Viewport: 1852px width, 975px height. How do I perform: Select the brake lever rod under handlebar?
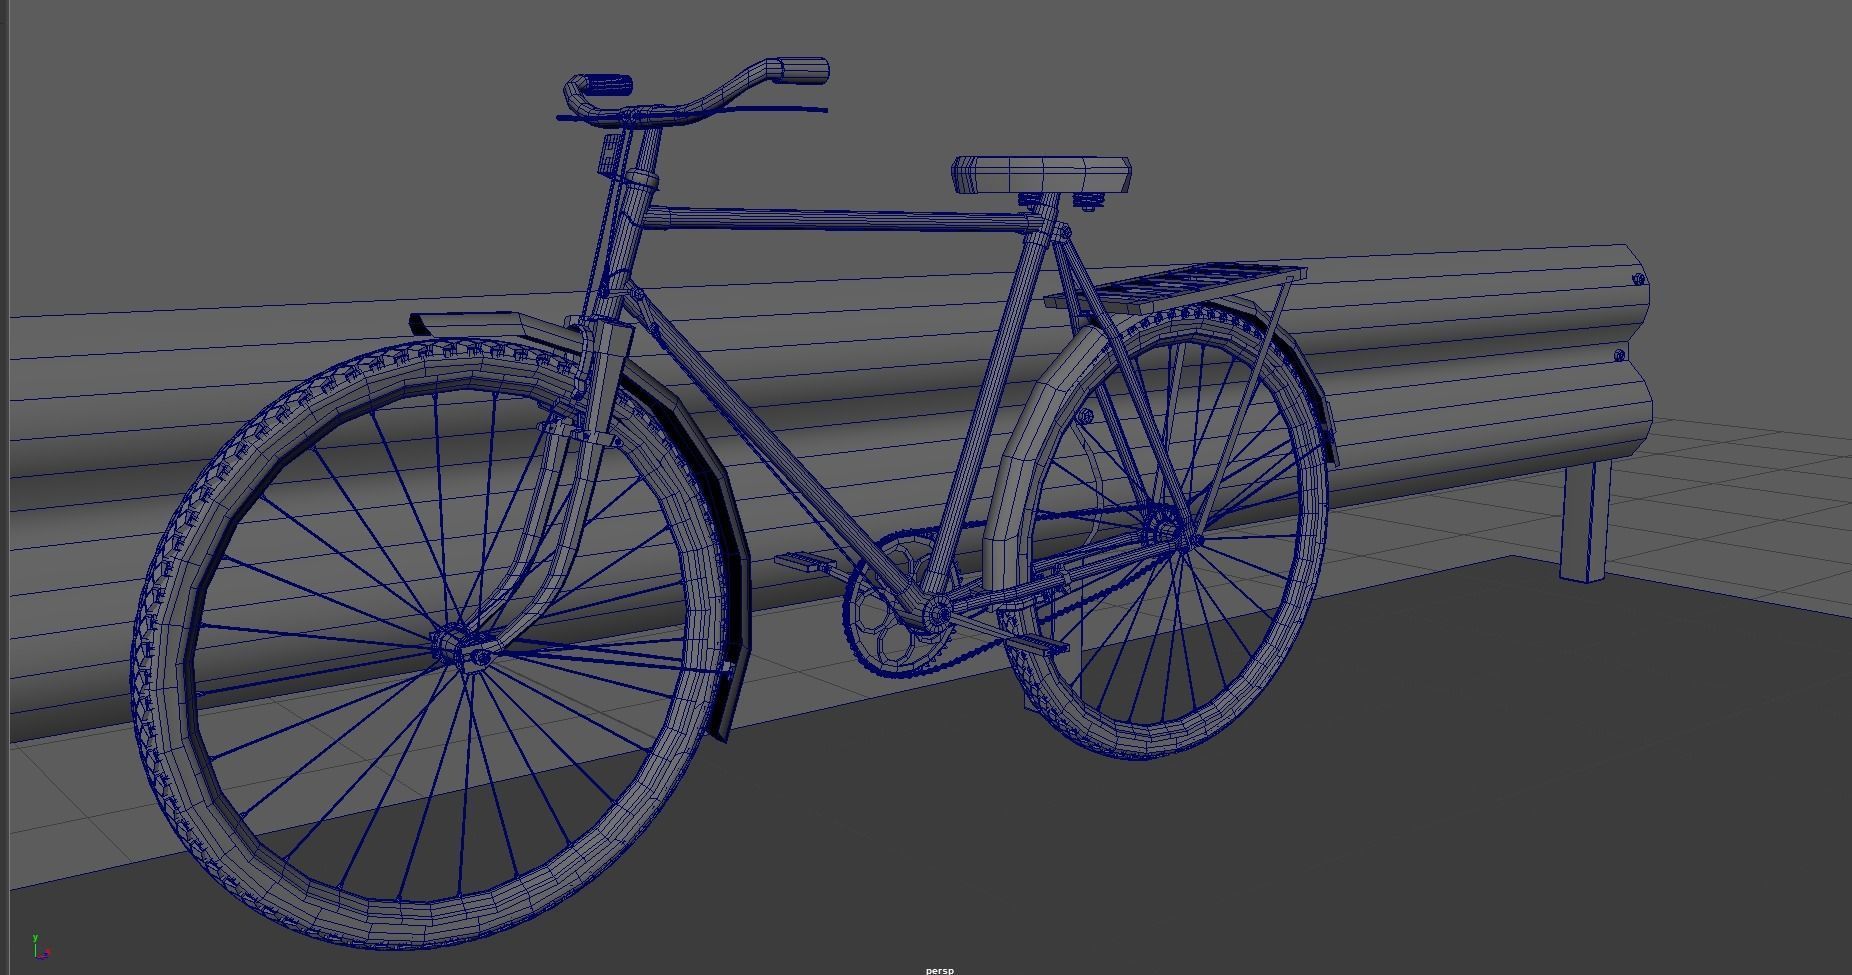(692, 113)
